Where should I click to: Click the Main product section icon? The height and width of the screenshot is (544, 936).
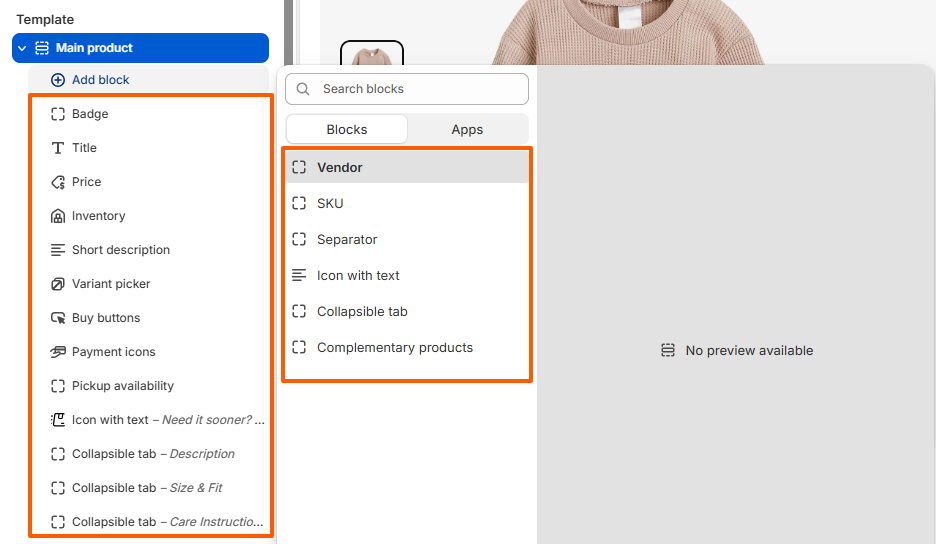[42, 48]
